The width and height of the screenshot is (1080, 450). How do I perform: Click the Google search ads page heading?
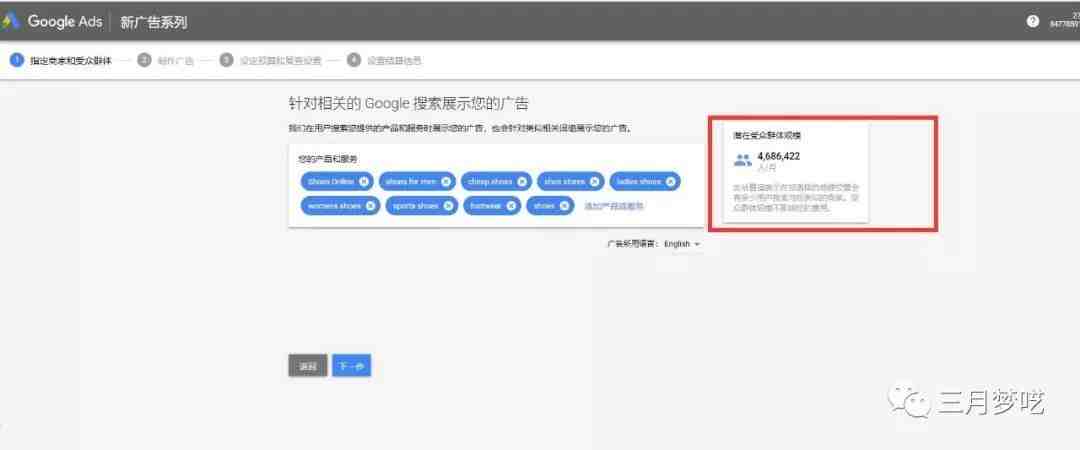[x=408, y=104]
